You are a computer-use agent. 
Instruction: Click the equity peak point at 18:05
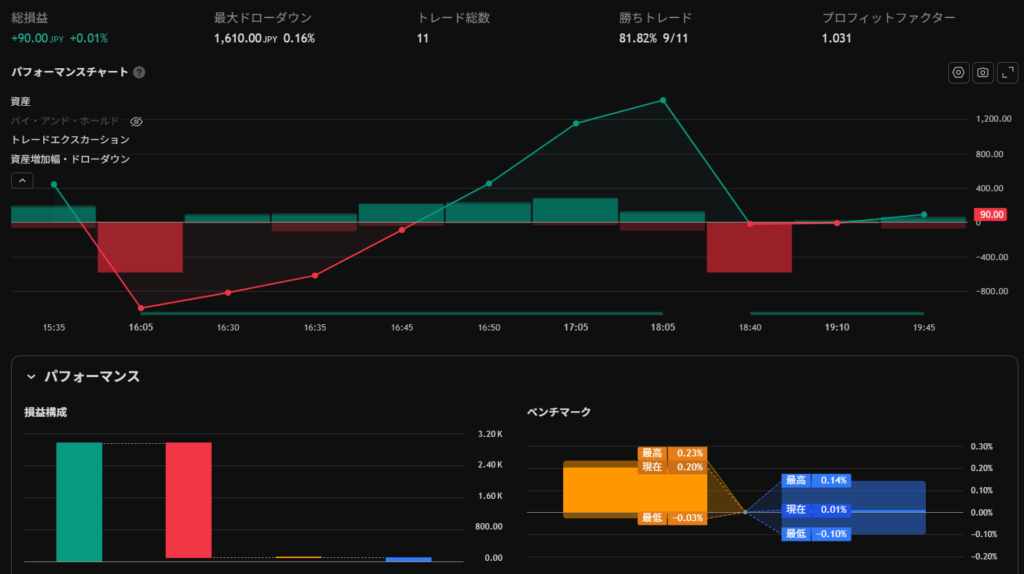662,100
